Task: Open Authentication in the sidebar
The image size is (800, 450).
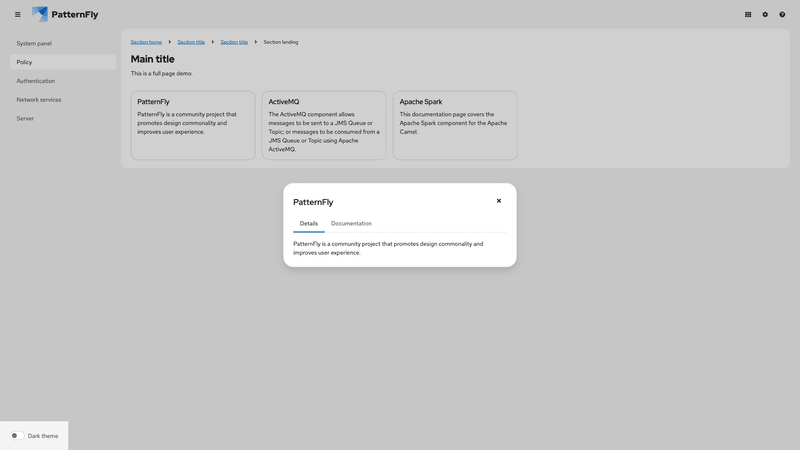Action: (x=36, y=81)
